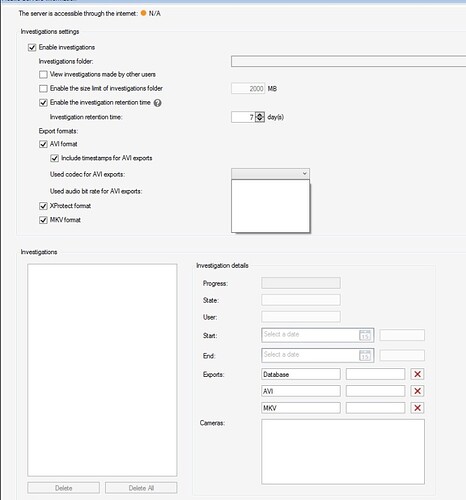Open the Start date calendar picker icon
This screenshot has height=500, width=466.
coord(365,335)
